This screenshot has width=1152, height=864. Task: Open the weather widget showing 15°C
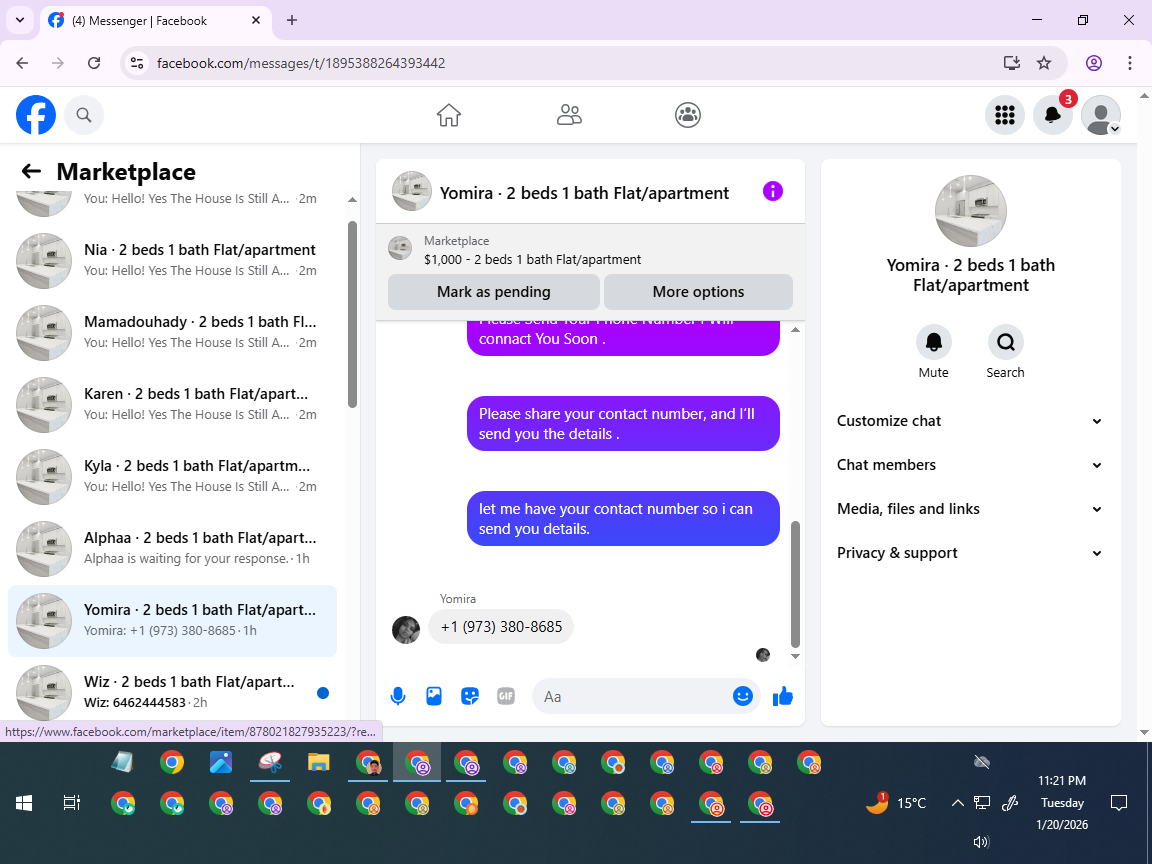[x=896, y=803]
